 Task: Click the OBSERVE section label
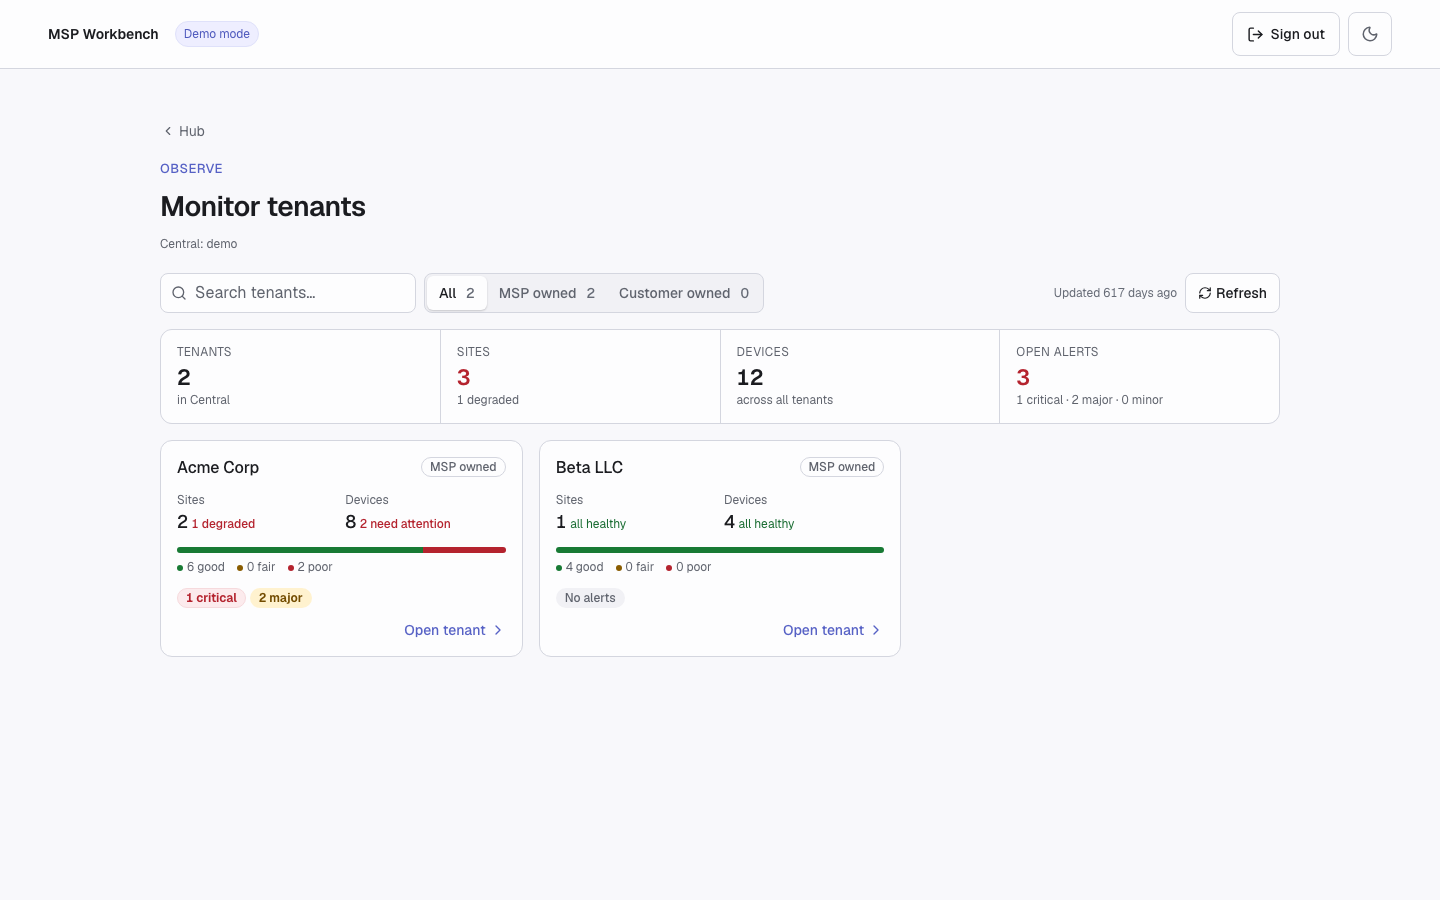tap(191, 169)
